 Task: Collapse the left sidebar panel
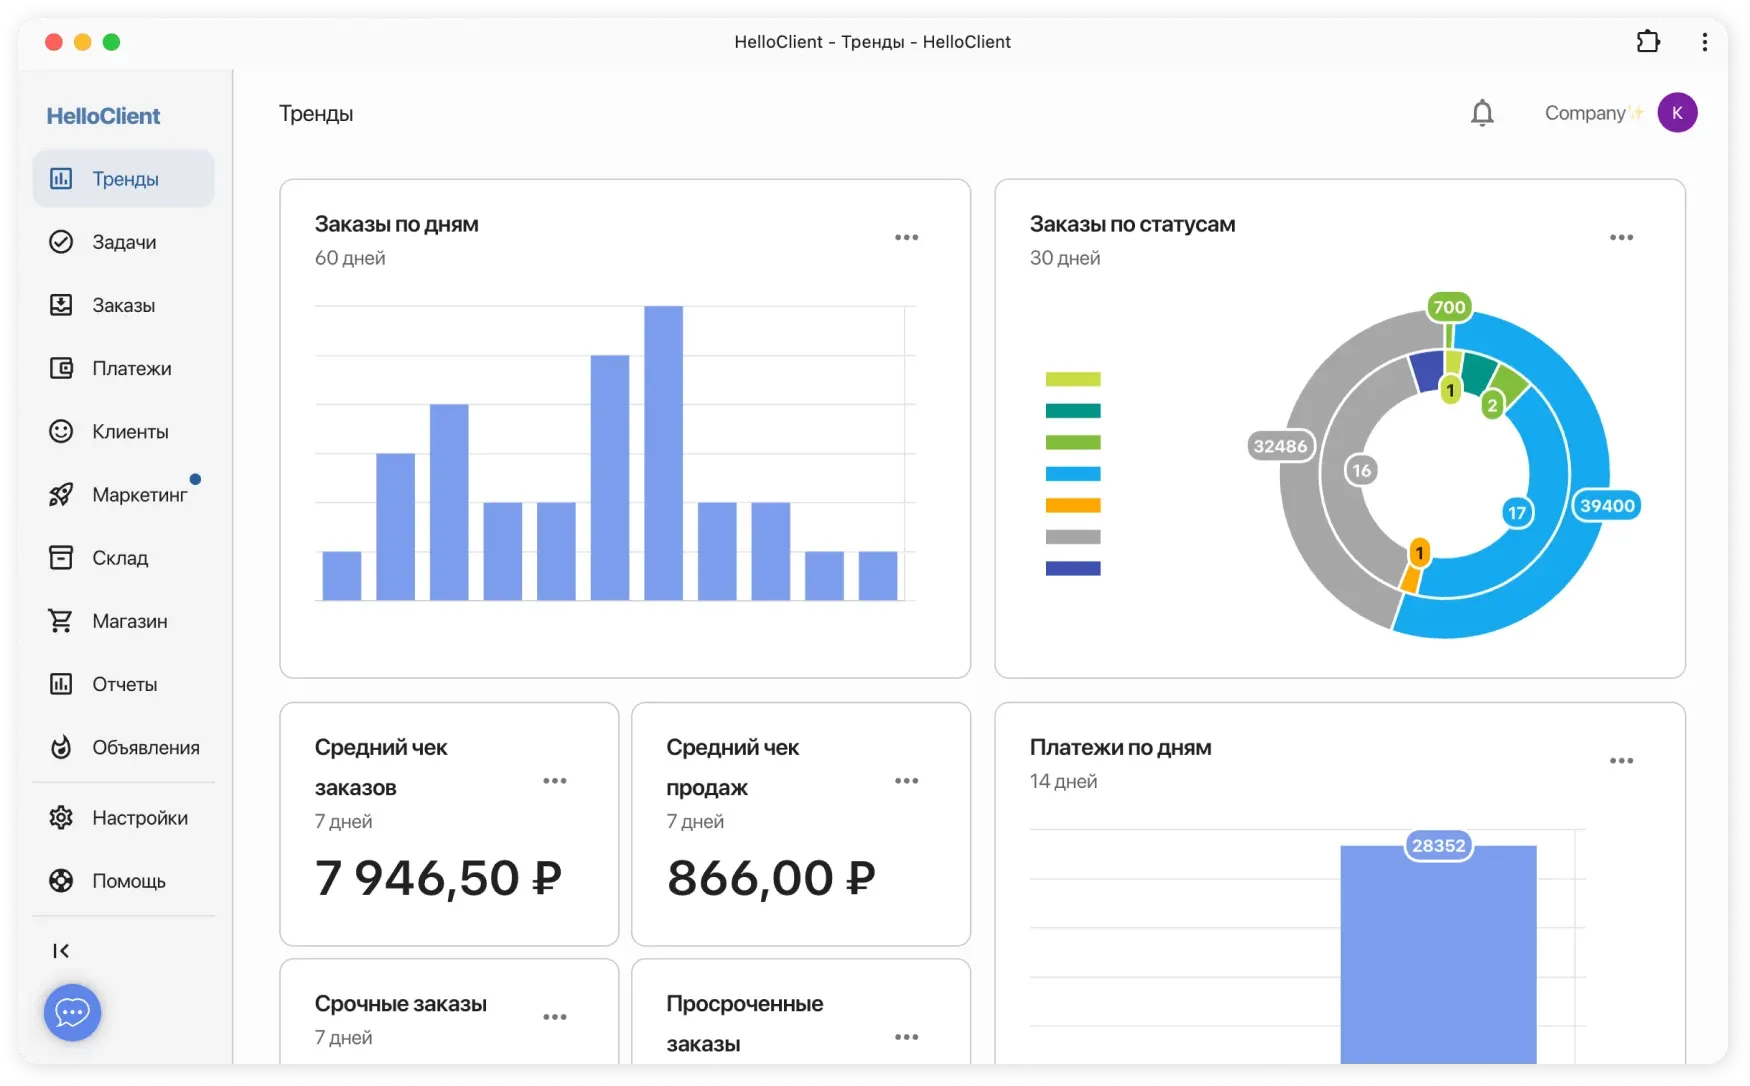(61, 951)
